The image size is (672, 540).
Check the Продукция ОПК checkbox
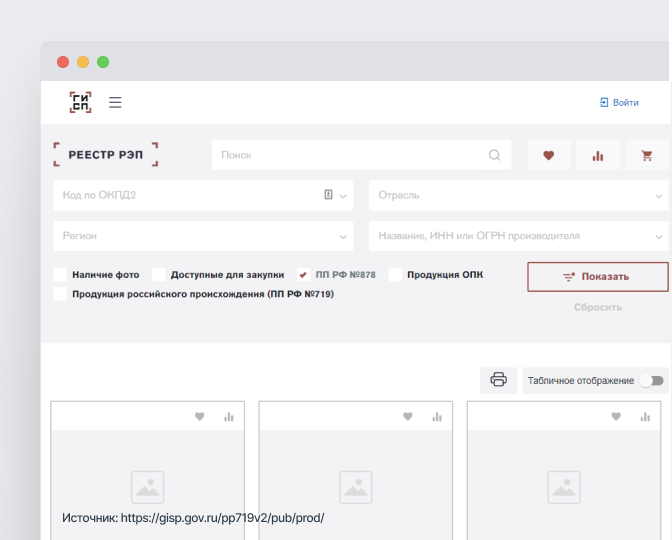pyautogui.click(x=395, y=274)
